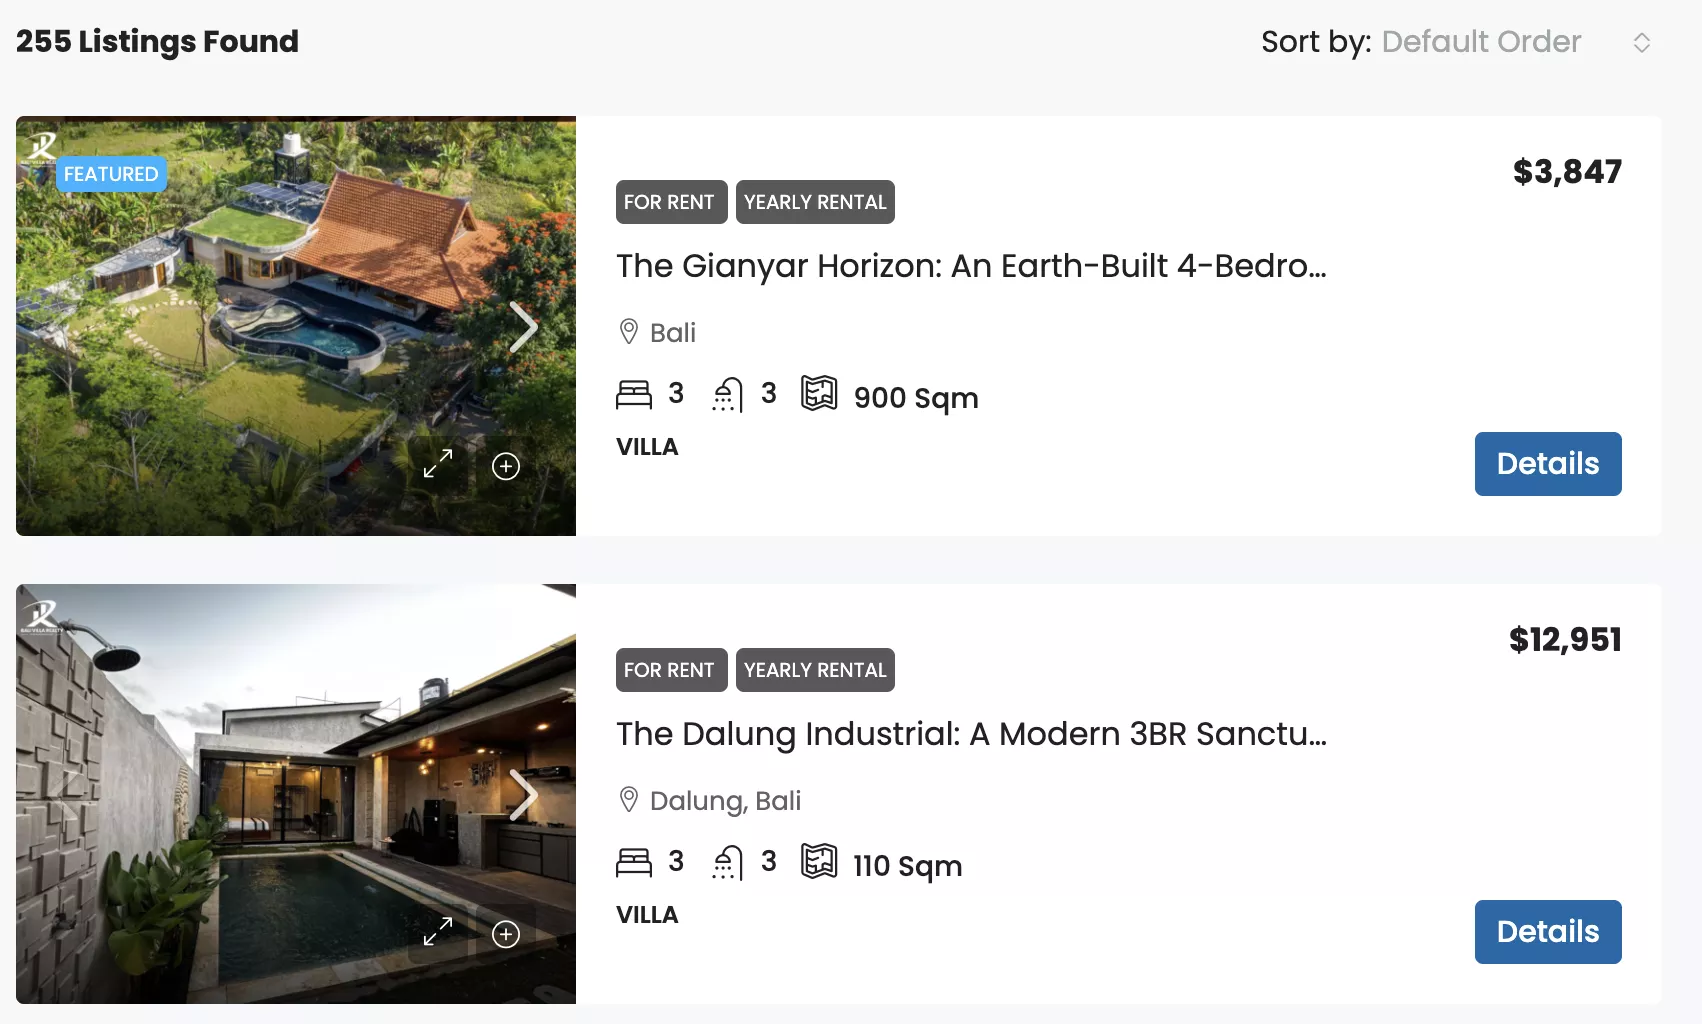Viewport: 1702px width, 1024px height.
Task: Click the Dalung villa pool photo thumbnail
Action: [296, 793]
